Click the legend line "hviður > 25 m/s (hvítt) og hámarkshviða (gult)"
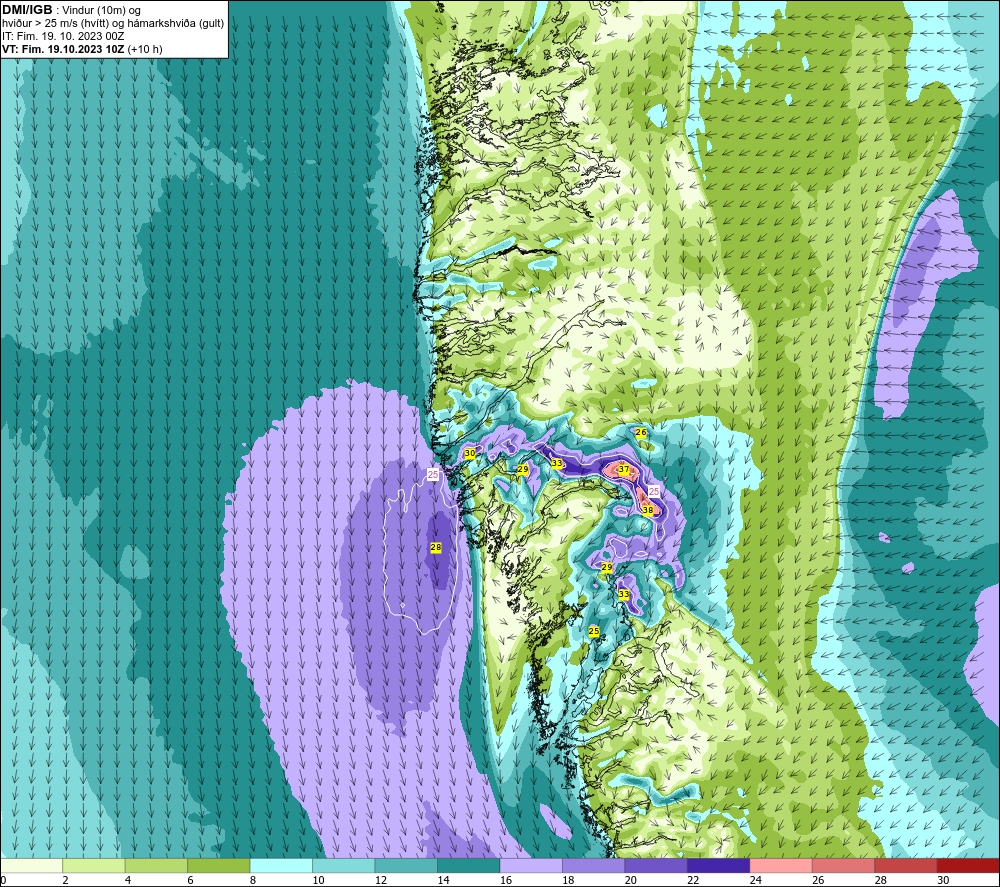 [113, 24]
